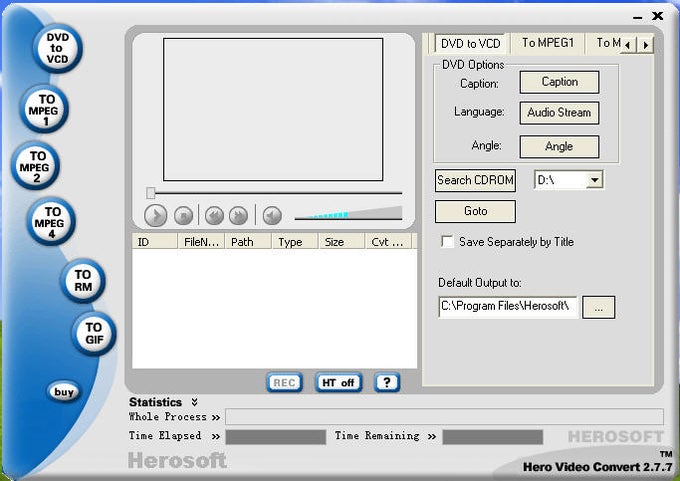Sort by the ID column header

coord(155,242)
